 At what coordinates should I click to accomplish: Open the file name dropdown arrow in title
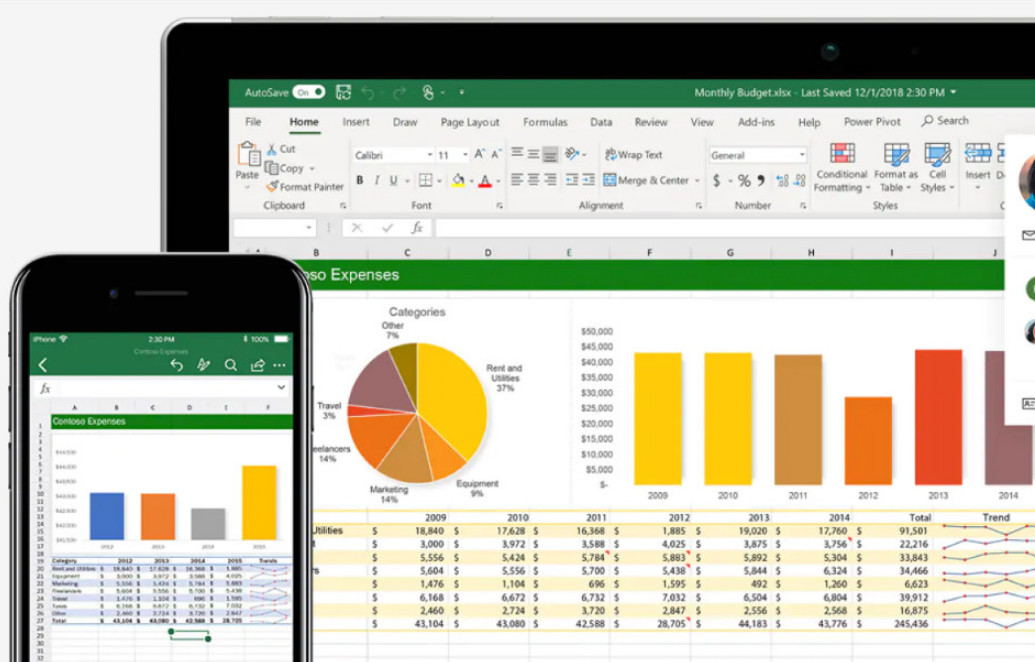click(953, 92)
